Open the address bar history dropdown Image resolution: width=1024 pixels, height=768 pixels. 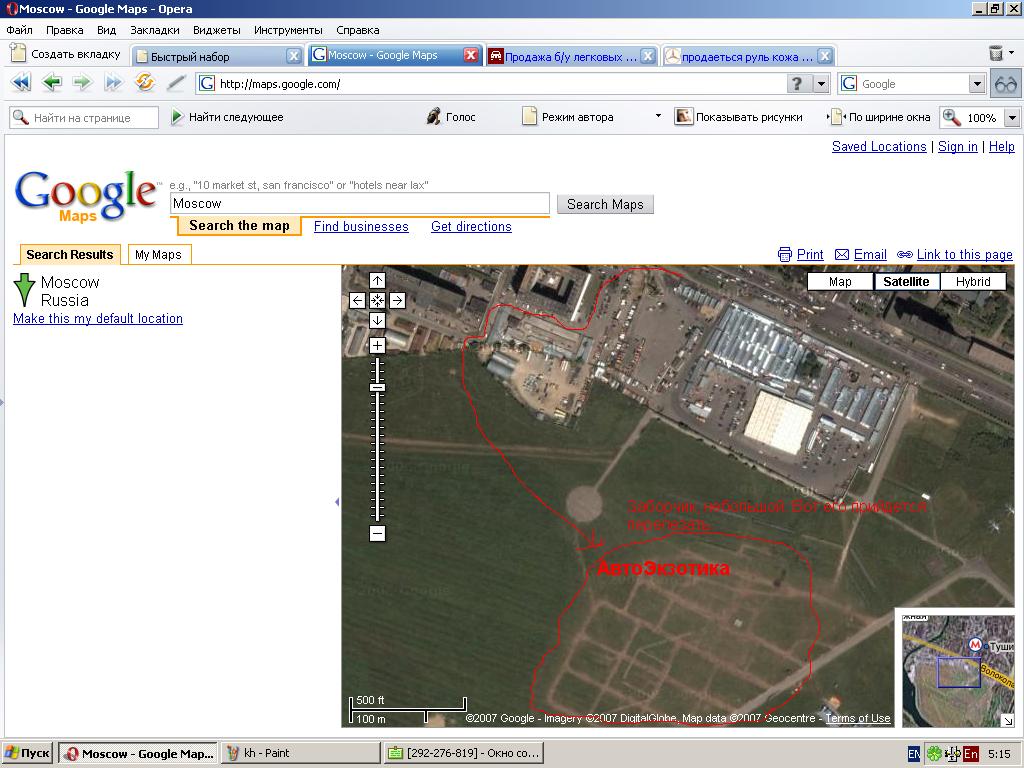[x=821, y=84]
